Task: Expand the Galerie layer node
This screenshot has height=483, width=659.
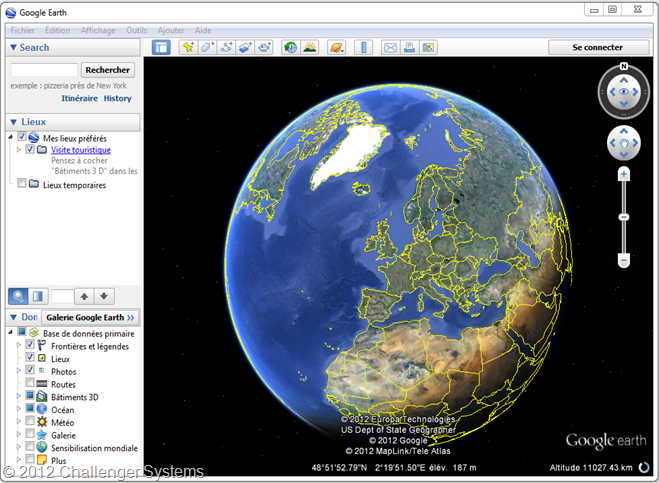Action: click(x=18, y=434)
